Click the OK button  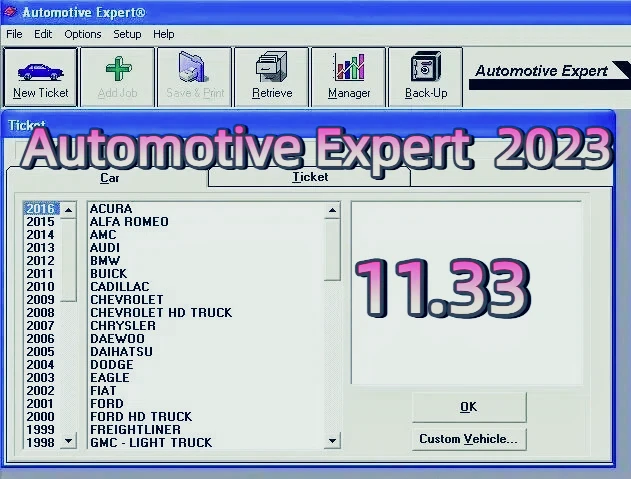click(469, 407)
